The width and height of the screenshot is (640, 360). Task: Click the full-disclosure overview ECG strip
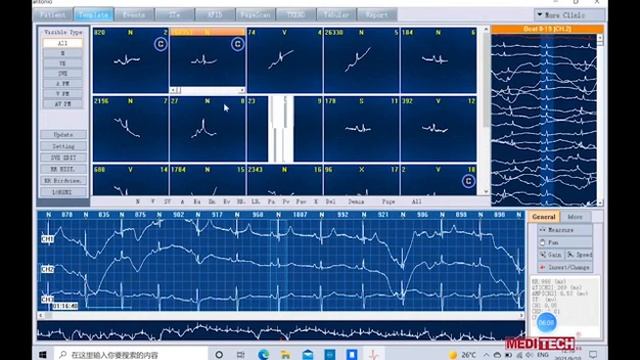281,331
